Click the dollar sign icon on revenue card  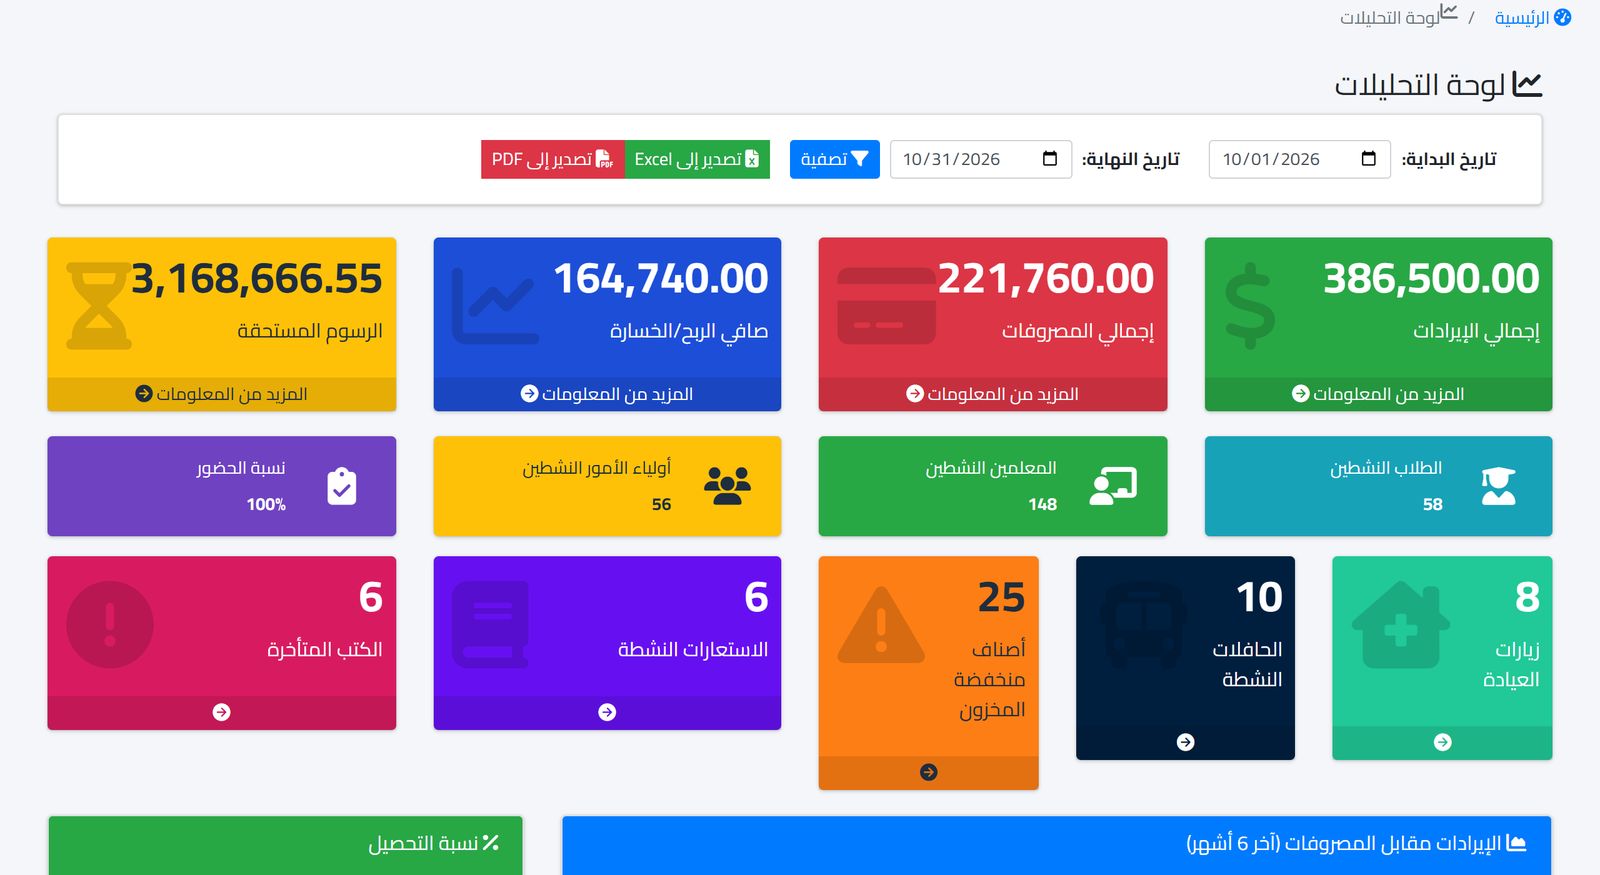tap(1250, 306)
